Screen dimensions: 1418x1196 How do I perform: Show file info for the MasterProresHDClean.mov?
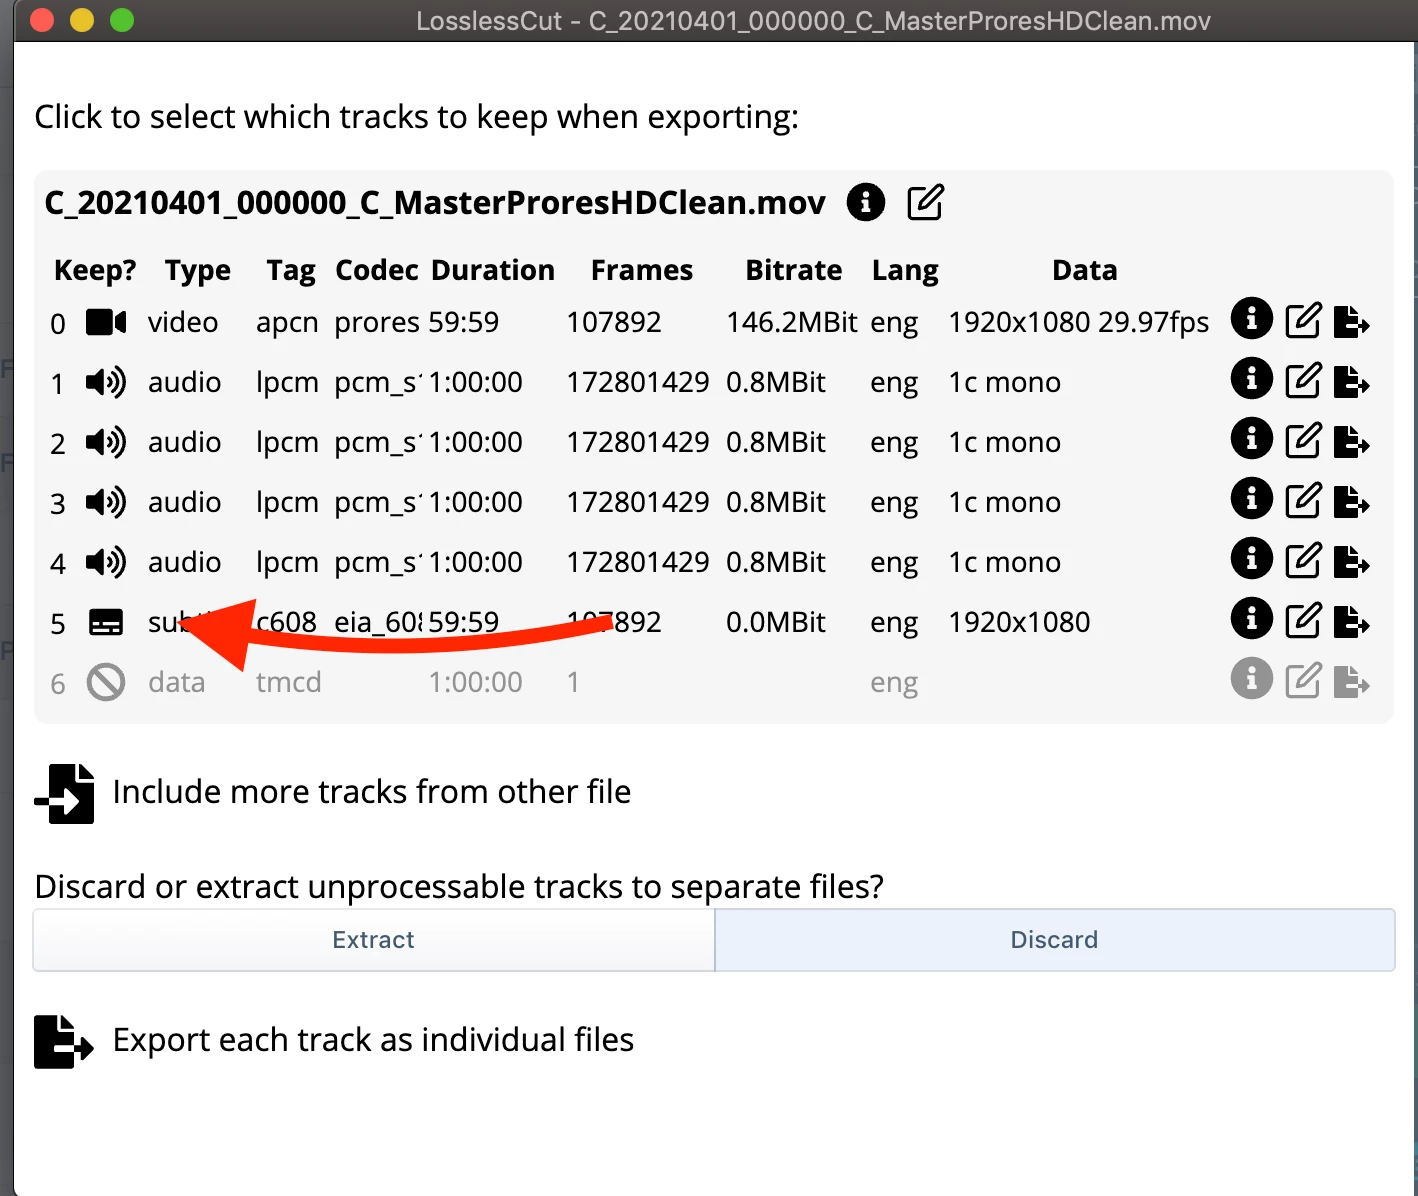pyautogui.click(x=866, y=202)
